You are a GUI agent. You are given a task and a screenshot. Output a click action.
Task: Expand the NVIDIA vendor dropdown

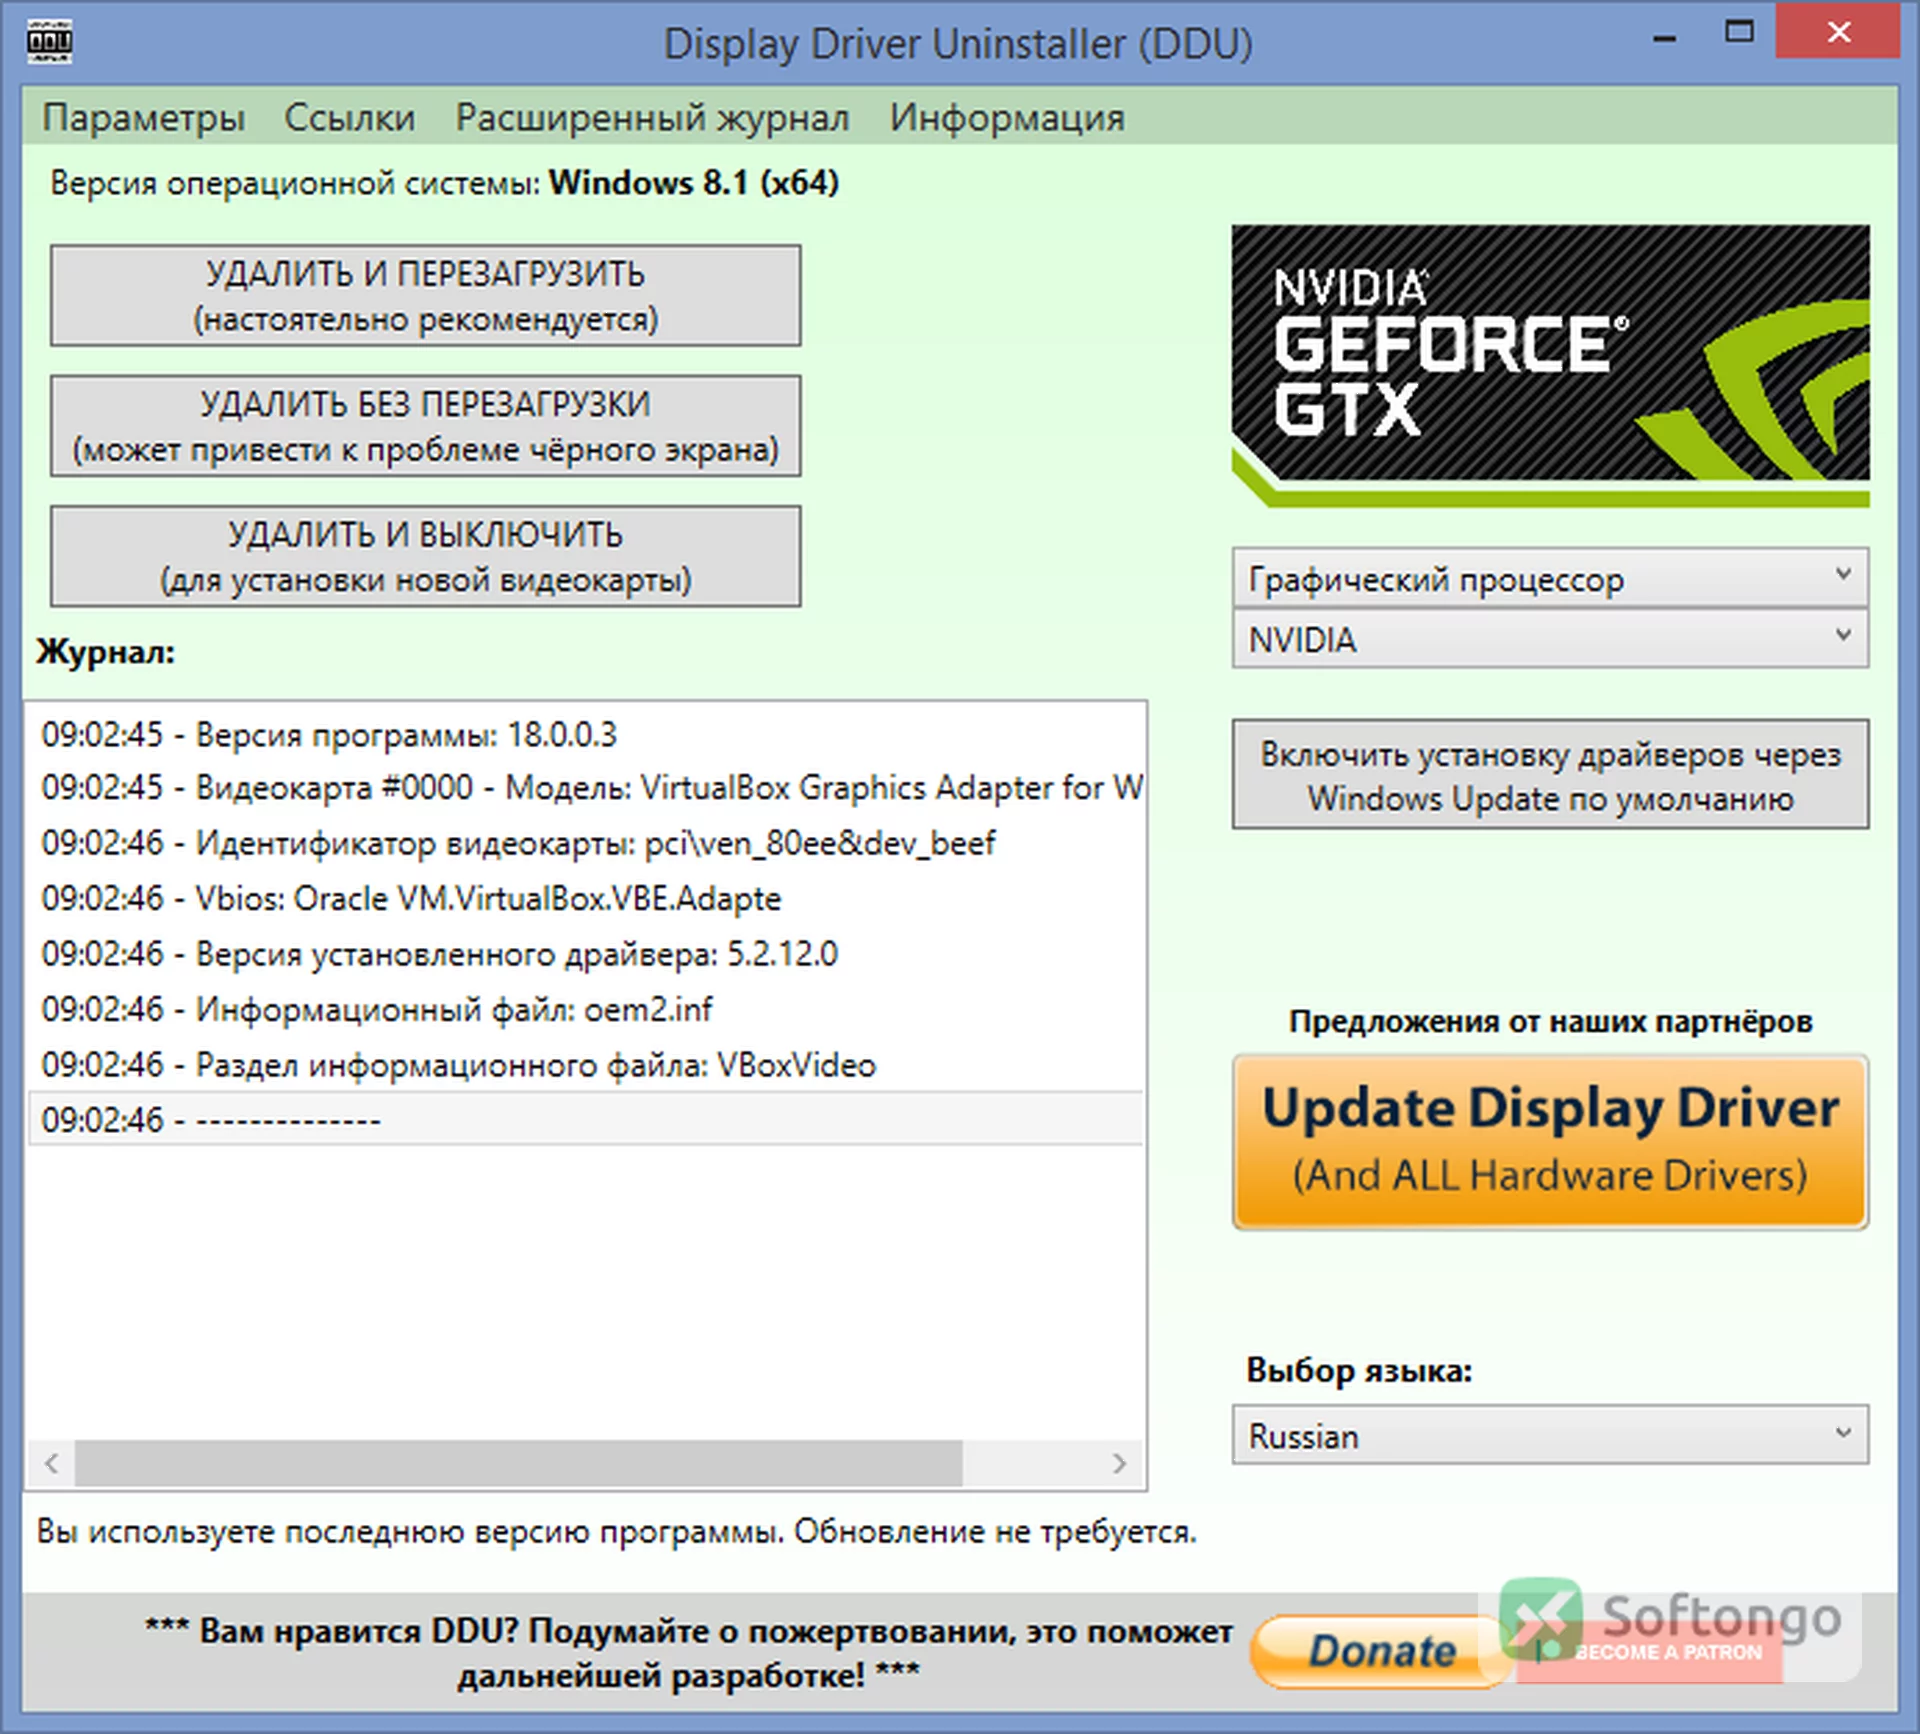1550,638
